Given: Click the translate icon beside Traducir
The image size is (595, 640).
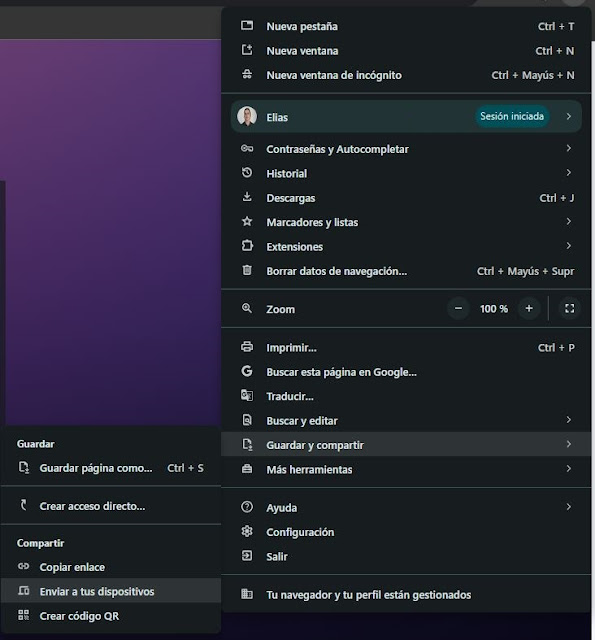Looking at the screenshot, I should 247,396.
